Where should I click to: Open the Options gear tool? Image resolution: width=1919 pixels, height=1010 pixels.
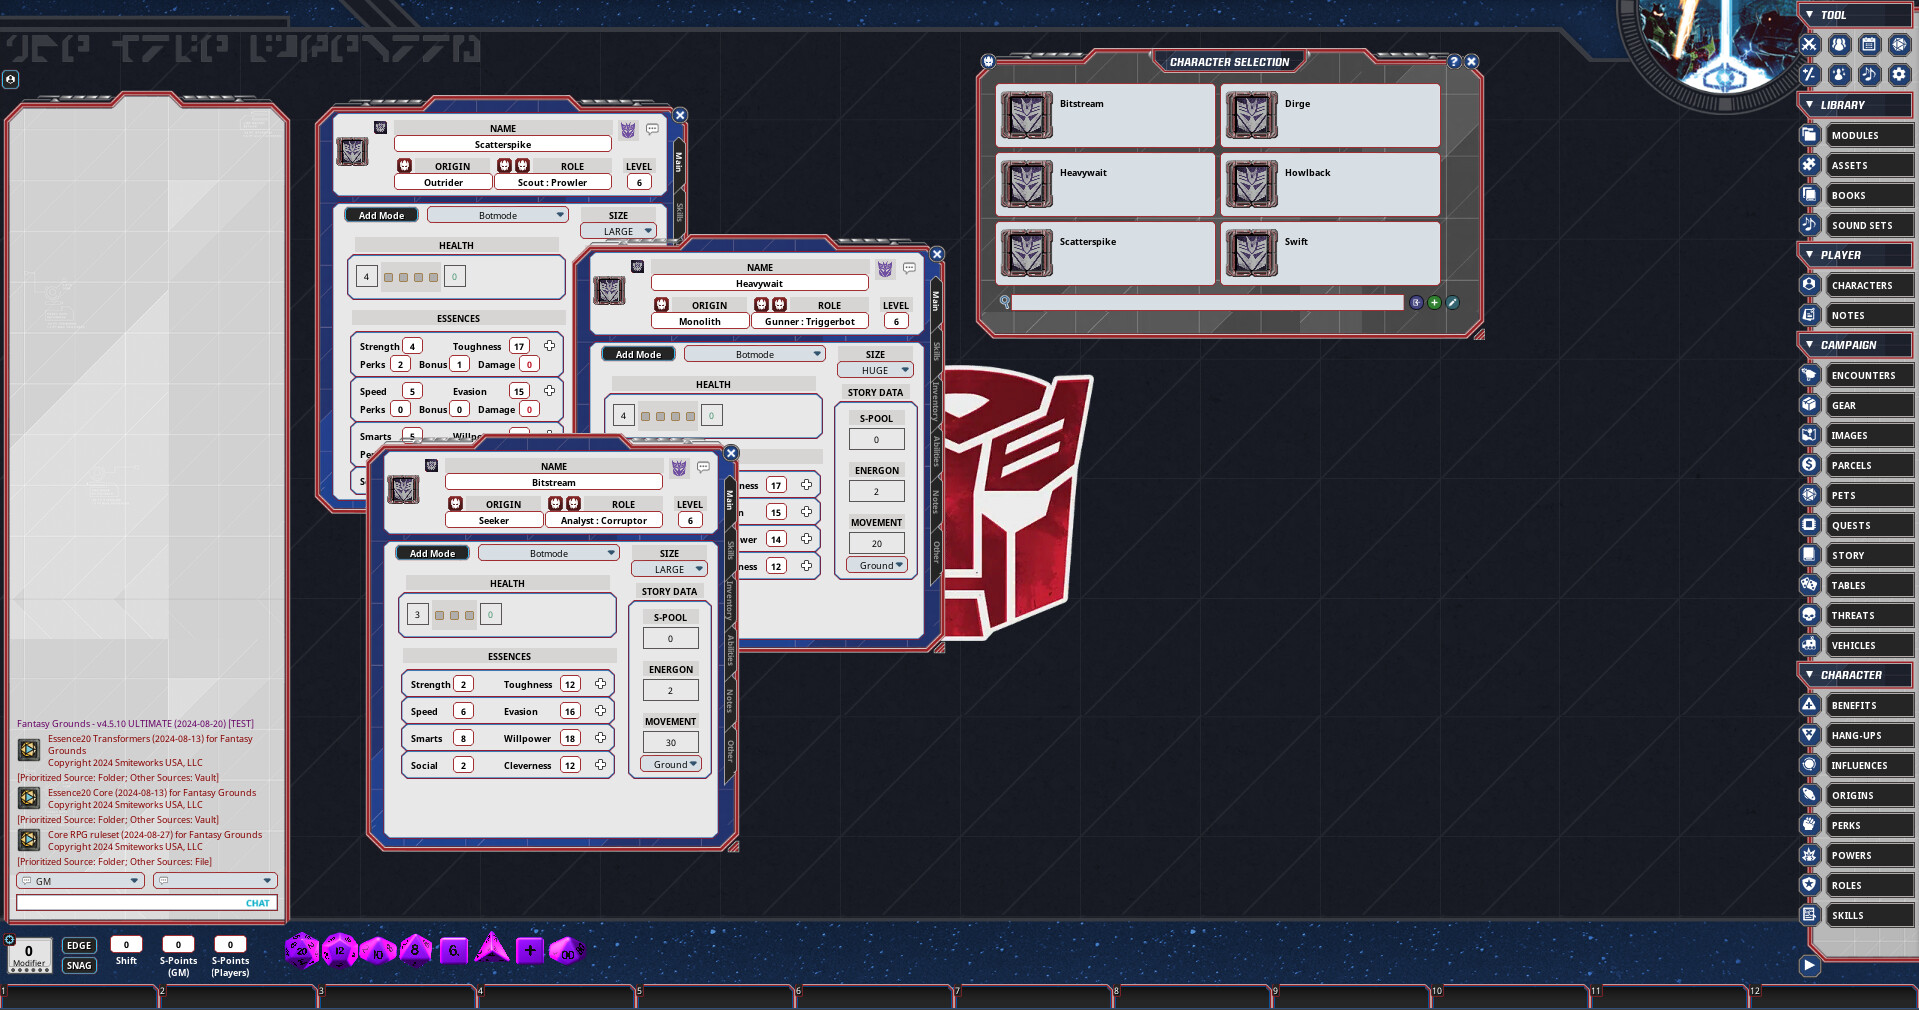pyautogui.click(x=1899, y=75)
